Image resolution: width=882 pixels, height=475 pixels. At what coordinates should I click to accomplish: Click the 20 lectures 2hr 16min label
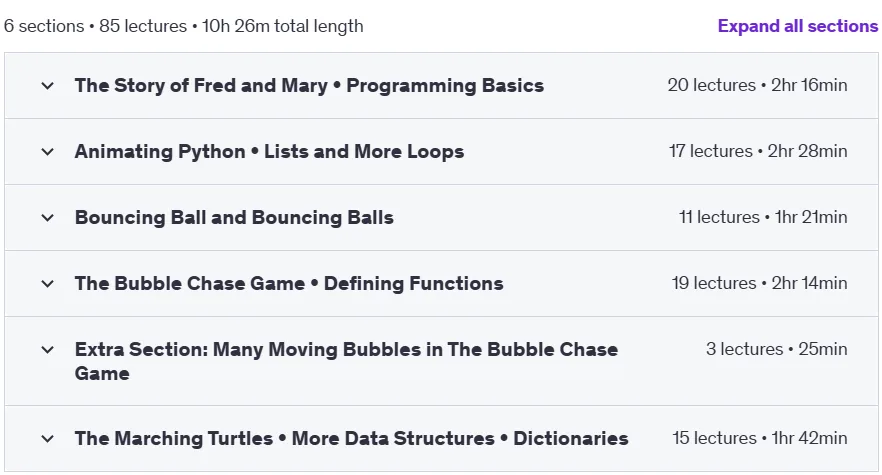point(757,85)
